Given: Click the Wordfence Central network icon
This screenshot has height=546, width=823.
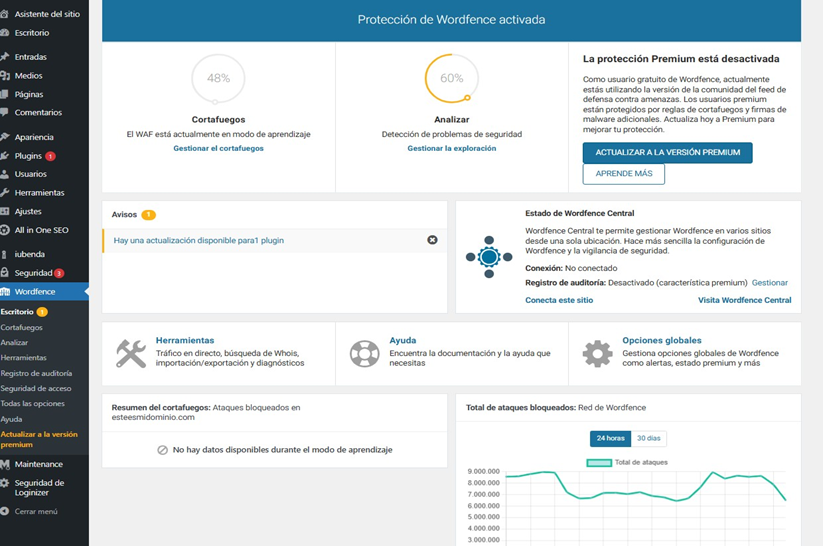Looking at the screenshot, I should coord(489,257).
